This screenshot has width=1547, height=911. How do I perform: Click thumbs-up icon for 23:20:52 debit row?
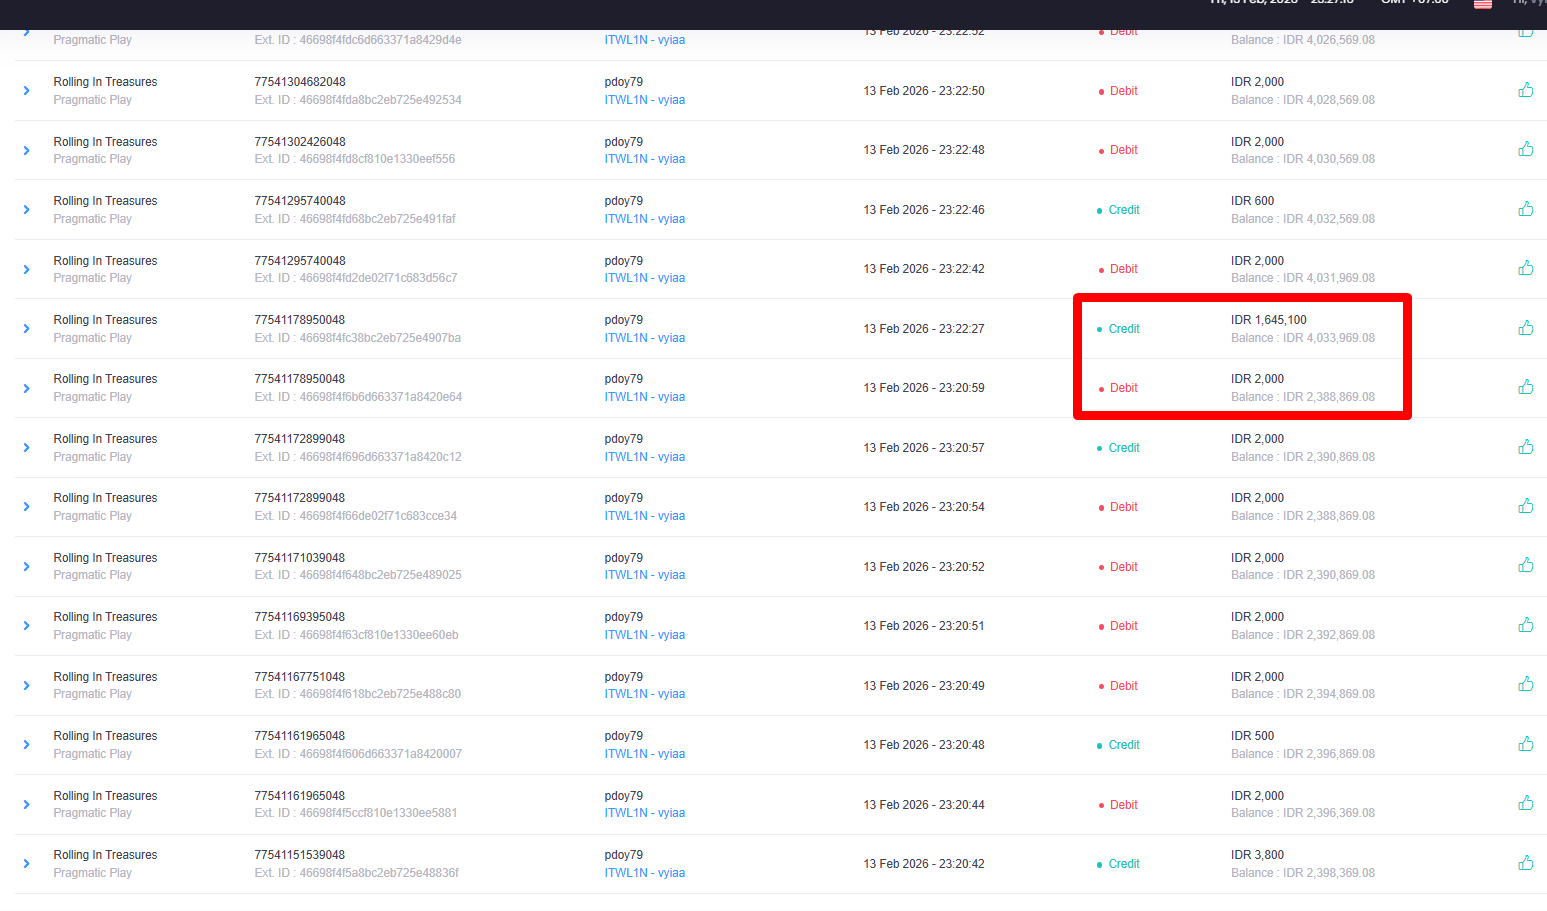pos(1525,565)
